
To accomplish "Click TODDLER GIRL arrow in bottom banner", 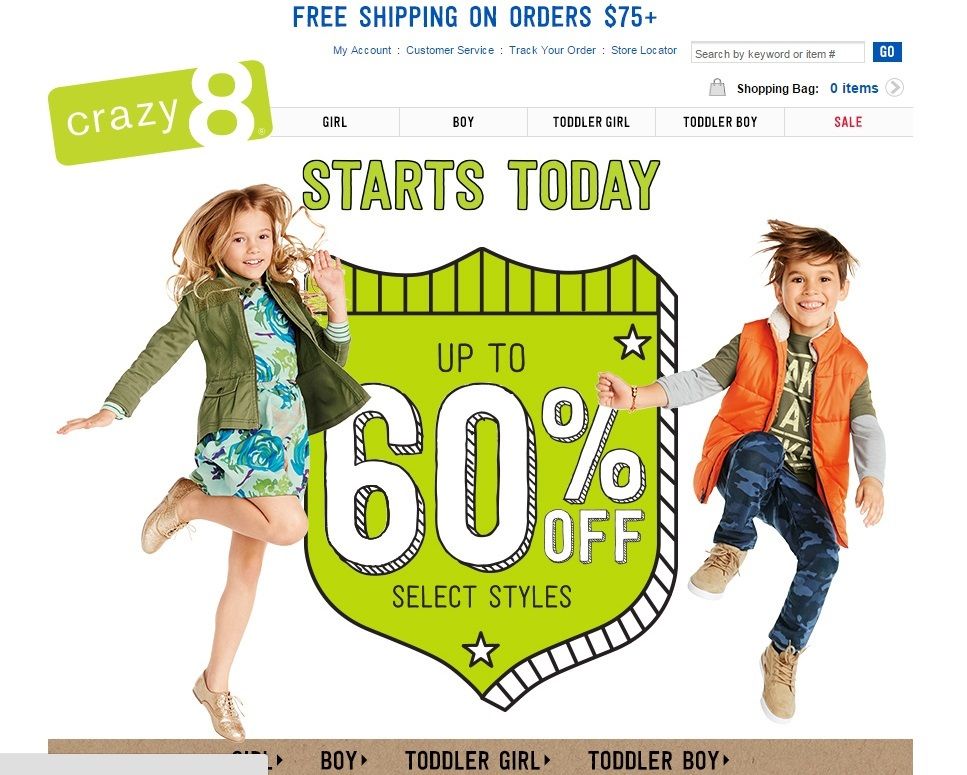I will (x=478, y=760).
